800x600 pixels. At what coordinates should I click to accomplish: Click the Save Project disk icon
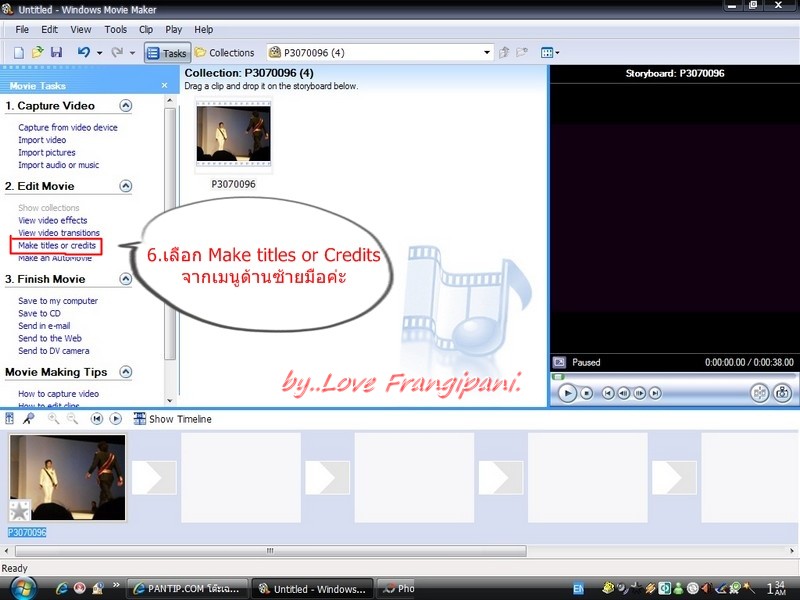56,52
